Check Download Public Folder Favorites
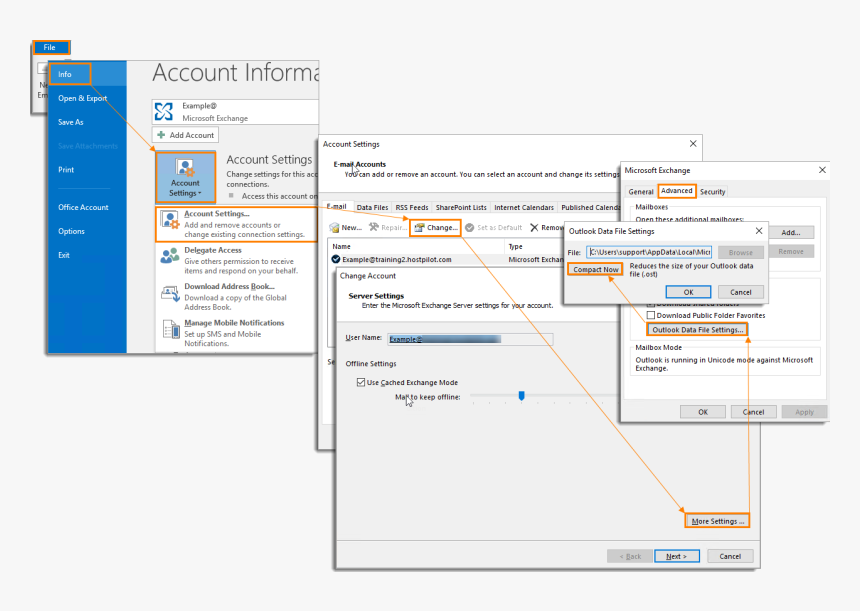Image resolution: width=860 pixels, height=611 pixels. coord(651,315)
